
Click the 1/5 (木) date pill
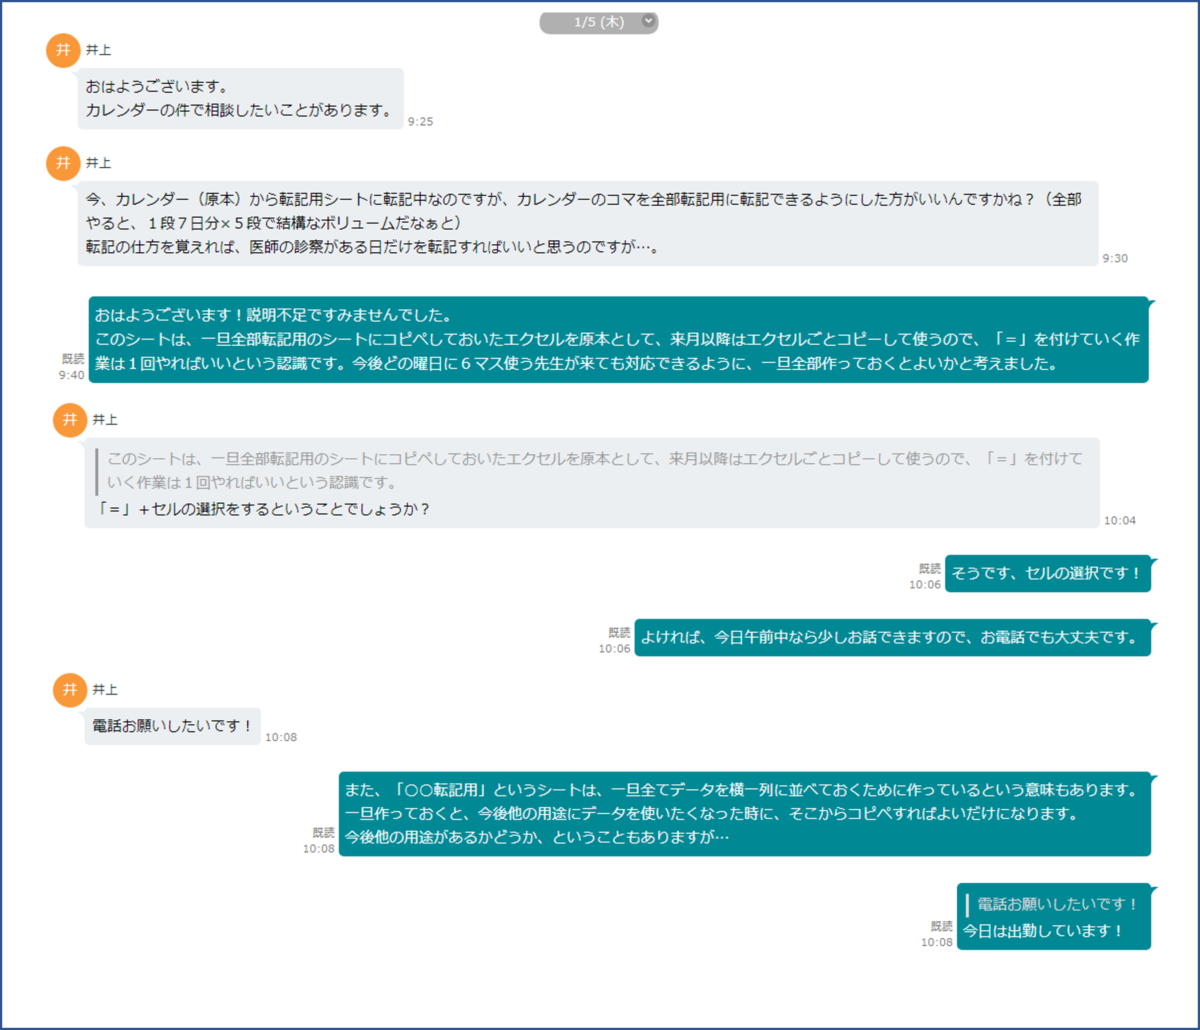click(x=599, y=22)
